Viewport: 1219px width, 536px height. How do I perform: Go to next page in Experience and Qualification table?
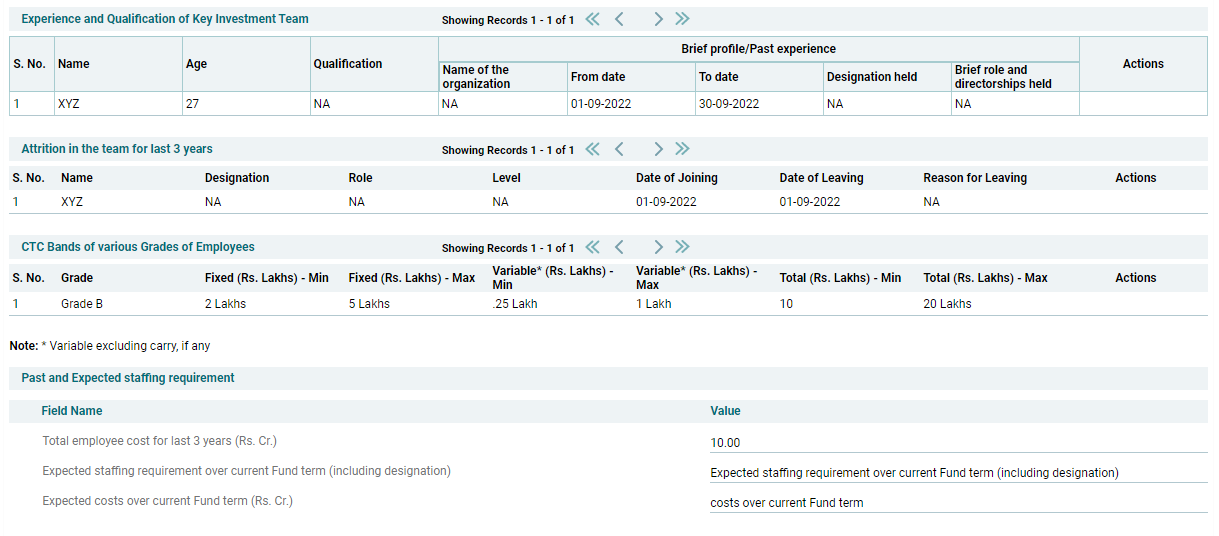[658, 19]
